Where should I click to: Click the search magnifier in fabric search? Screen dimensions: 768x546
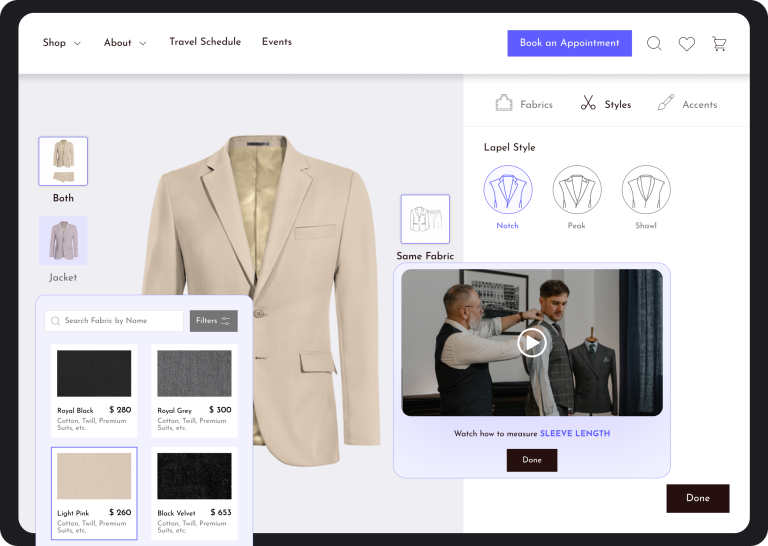pos(55,321)
